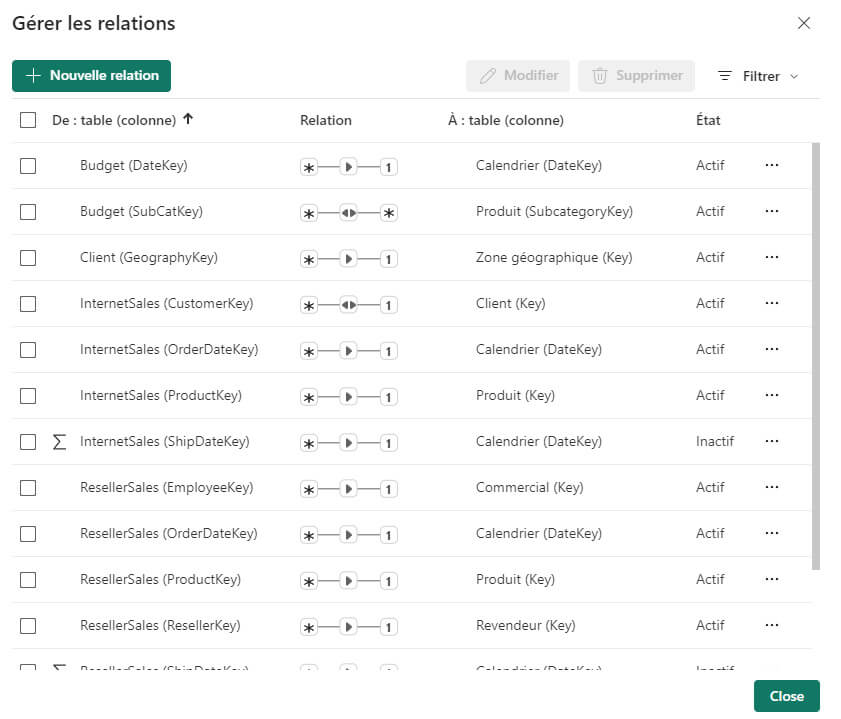Open the ellipsis menu for ResellerSales (ResellerKey)

pos(772,624)
